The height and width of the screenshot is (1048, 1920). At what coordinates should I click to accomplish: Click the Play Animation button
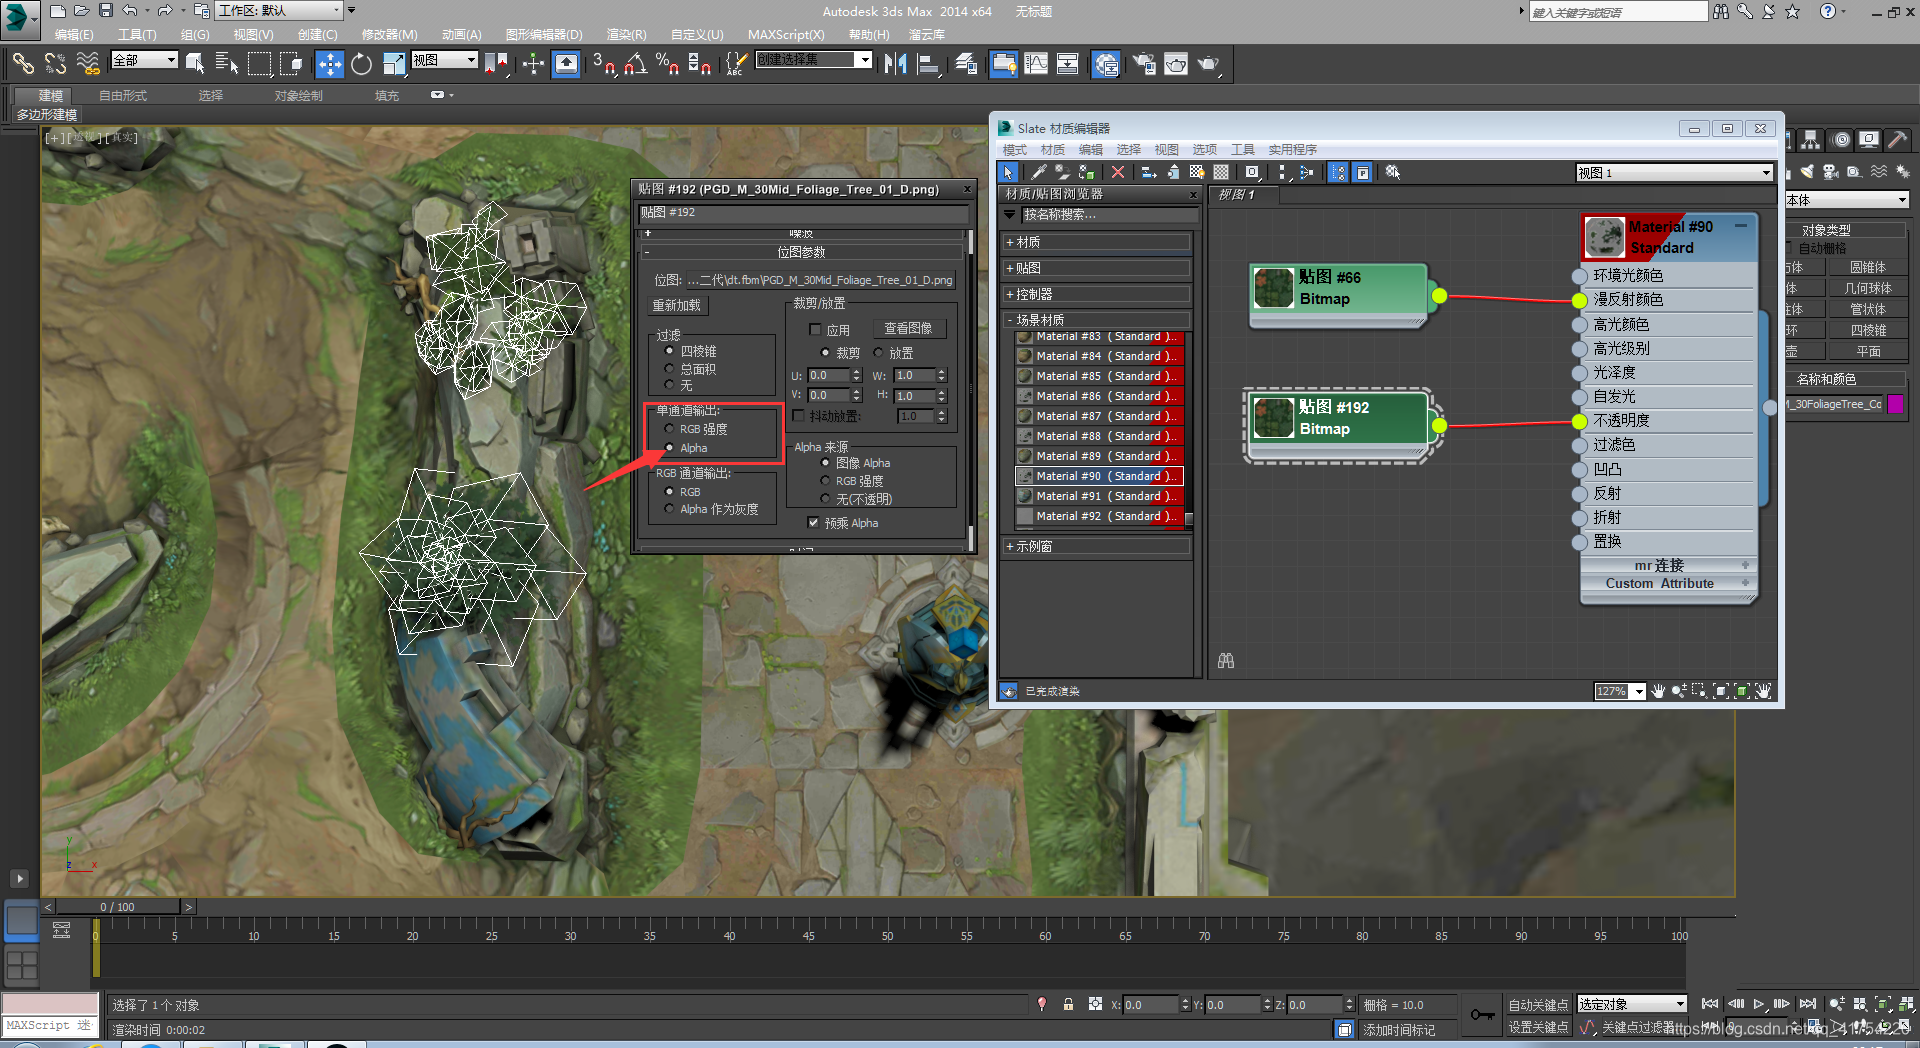[1759, 1004]
